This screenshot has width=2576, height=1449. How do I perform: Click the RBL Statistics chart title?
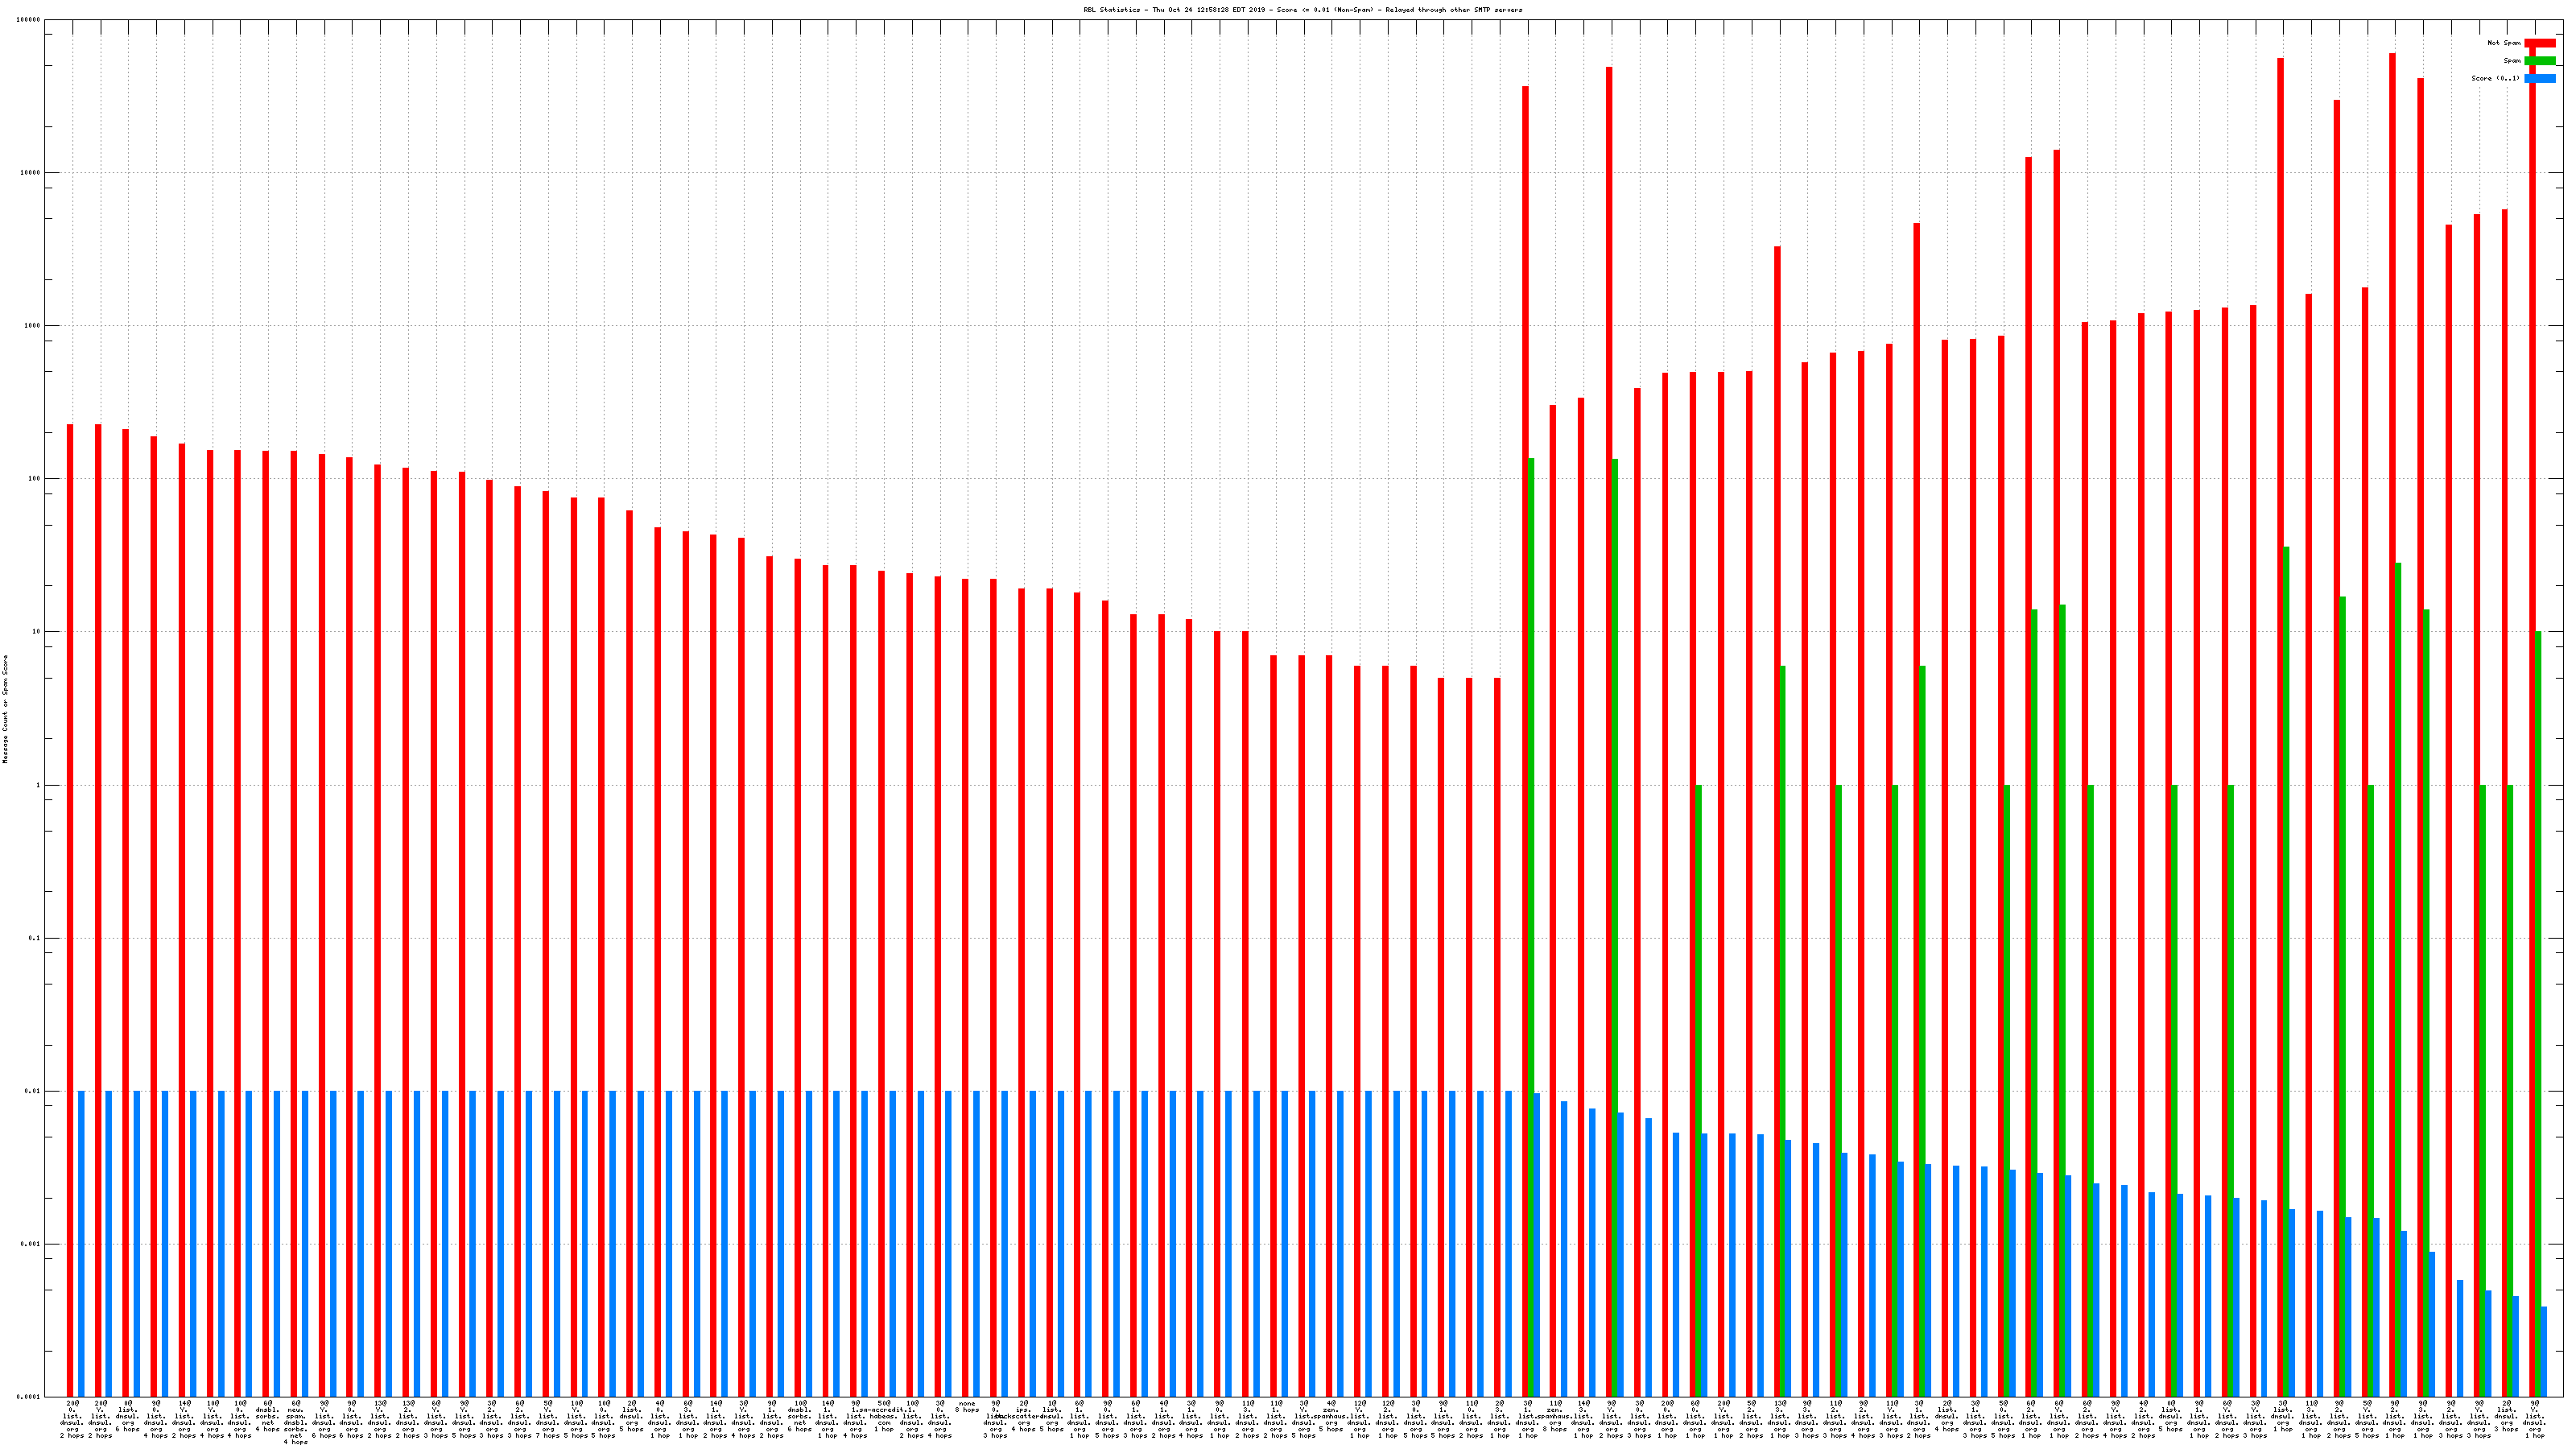click(1302, 10)
